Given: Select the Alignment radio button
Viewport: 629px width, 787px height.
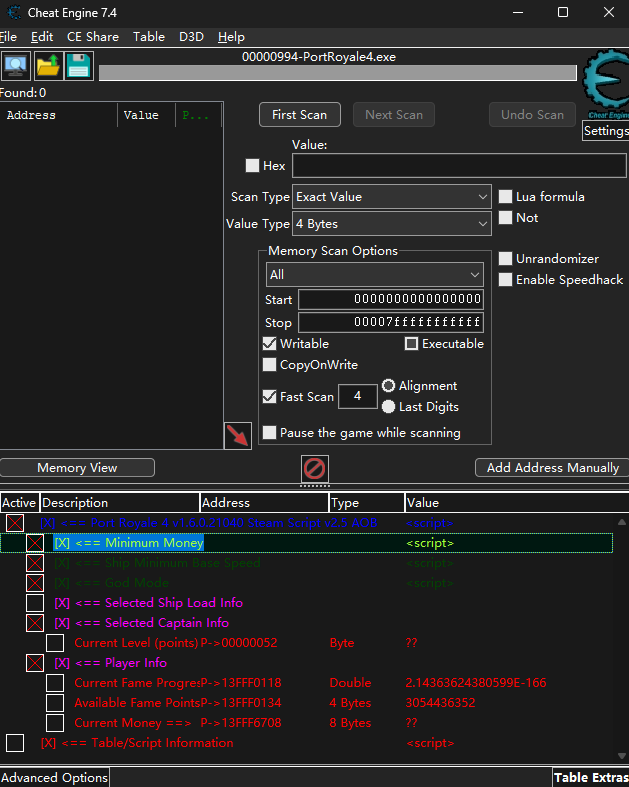Looking at the screenshot, I should click(x=388, y=385).
